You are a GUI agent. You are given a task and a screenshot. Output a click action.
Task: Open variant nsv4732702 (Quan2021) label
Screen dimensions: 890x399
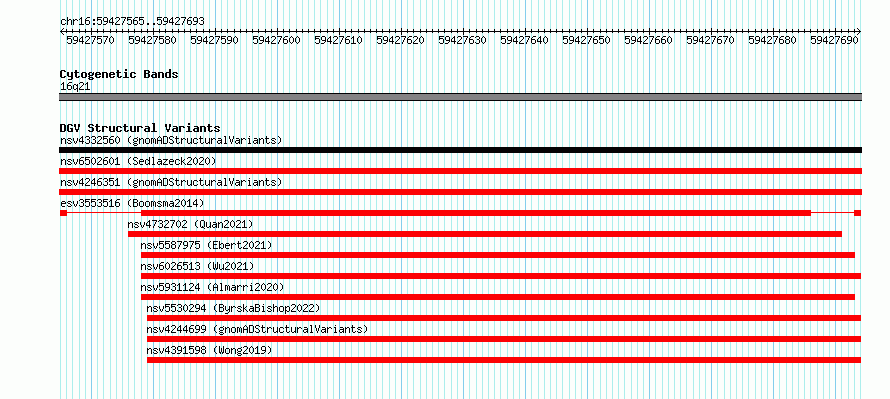click(x=190, y=224)
